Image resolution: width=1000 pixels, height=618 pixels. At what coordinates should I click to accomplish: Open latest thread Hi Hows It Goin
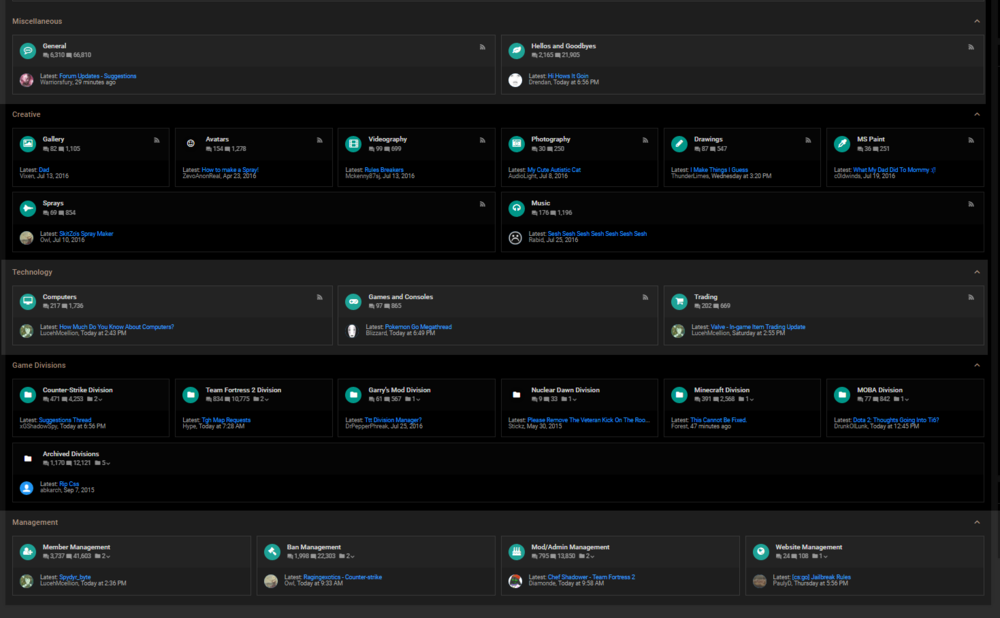[568, 76]
